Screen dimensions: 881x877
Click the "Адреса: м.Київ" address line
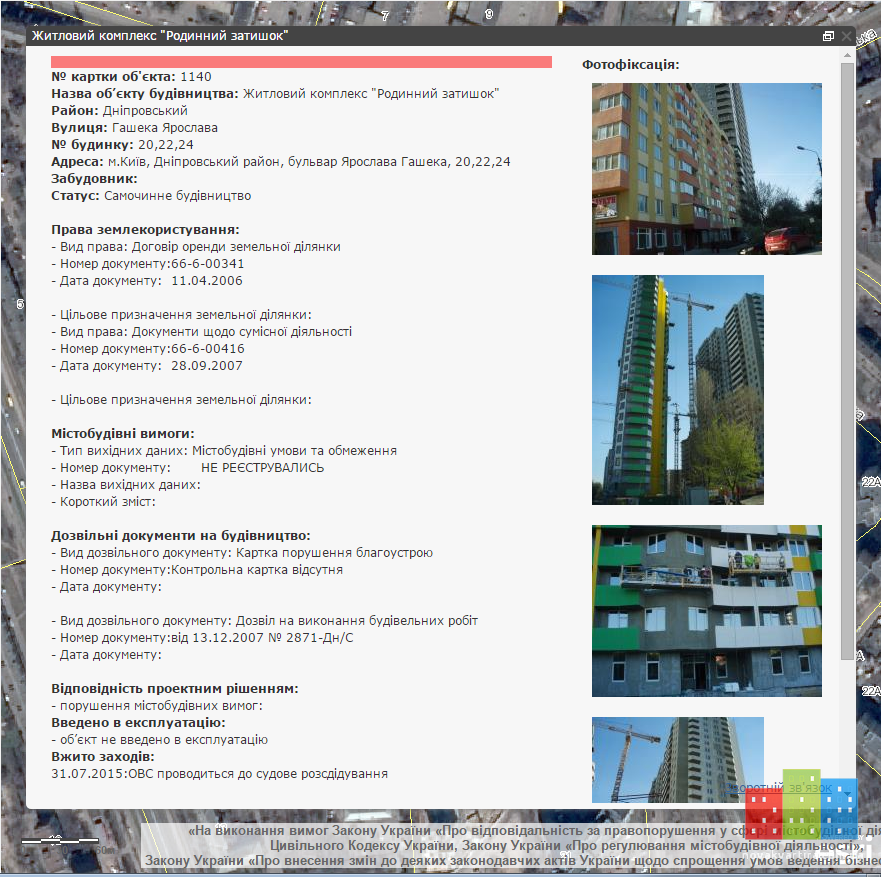(x=281, y=162)
